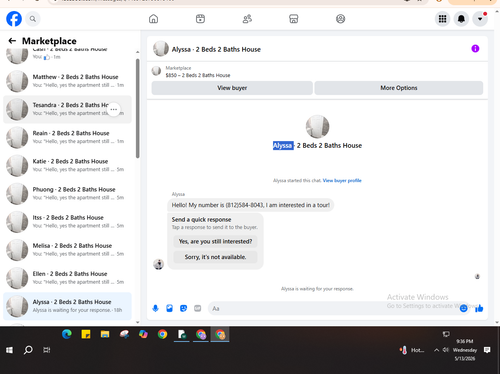The image size is (500, 374).
Task: Open the apps grid menu
Action: tap(442, 19)
